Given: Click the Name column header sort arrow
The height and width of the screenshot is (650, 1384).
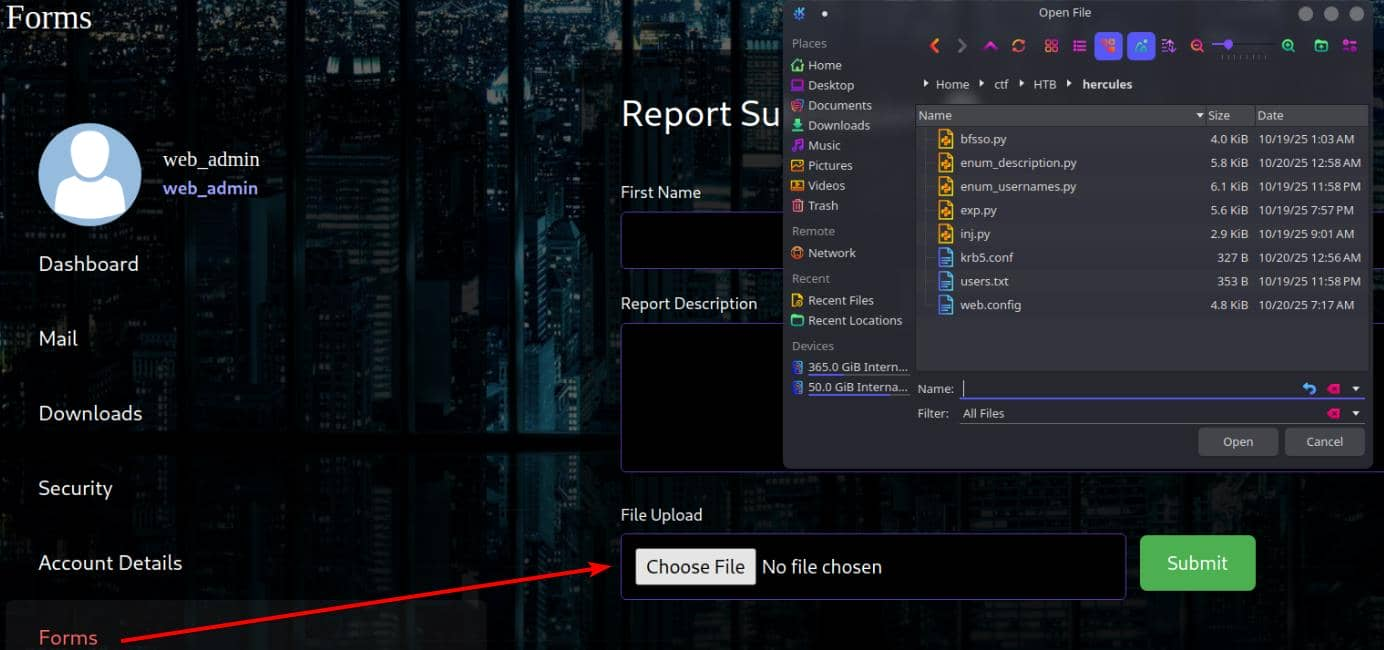Looking at the screenshot, I should point(1200,116).
